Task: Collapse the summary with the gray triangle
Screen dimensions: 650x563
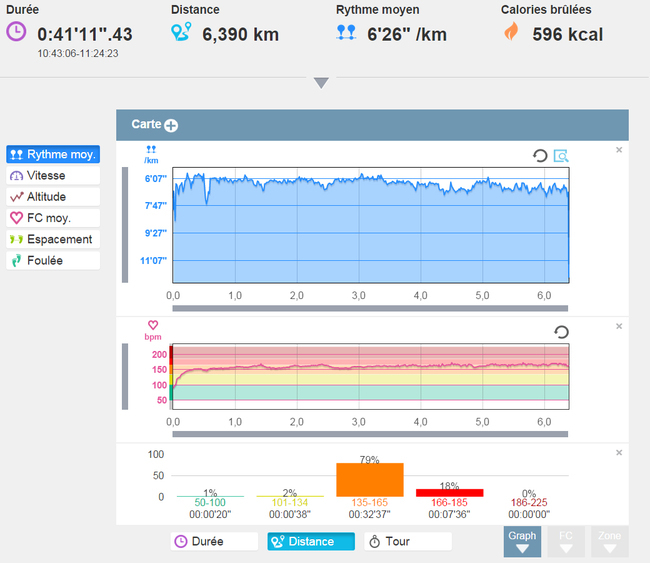Action: tap(321, 83)
